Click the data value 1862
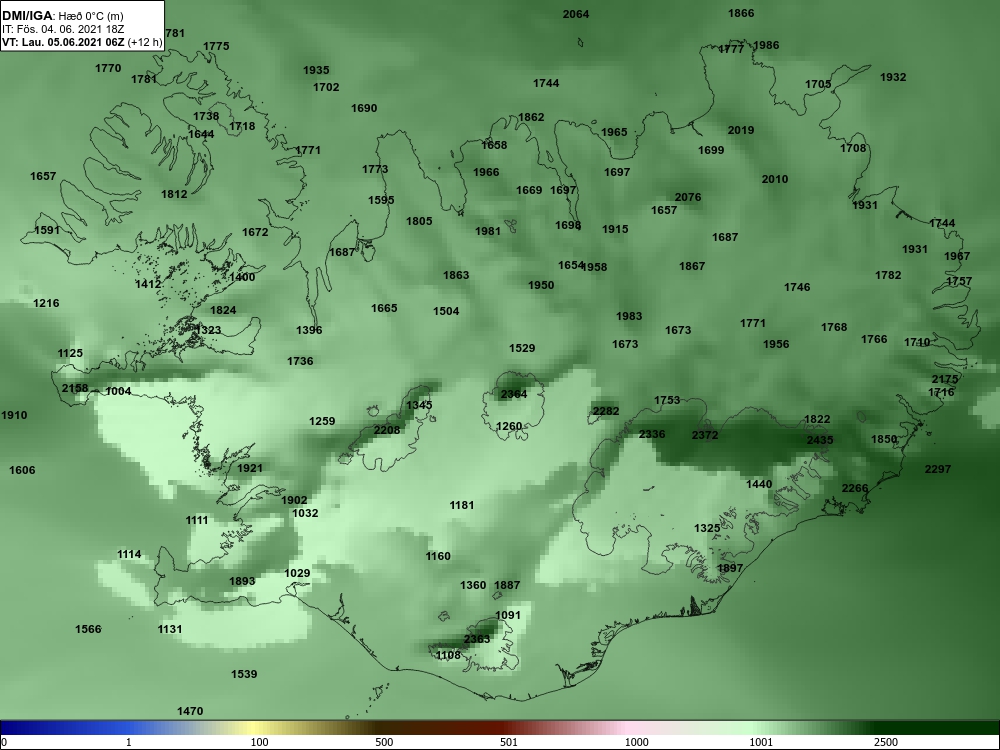Screen dimensions: 1000x750 tap(531, 117)
